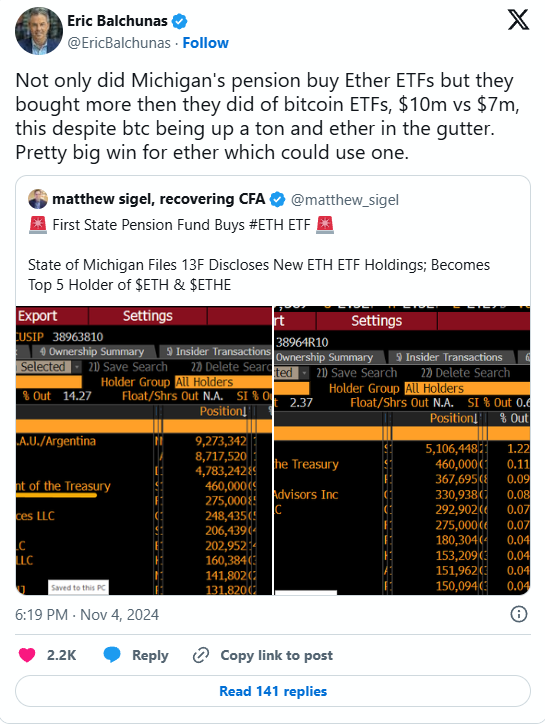
Task: Like the post with the heart icon
Action: (x=27, y=655)
